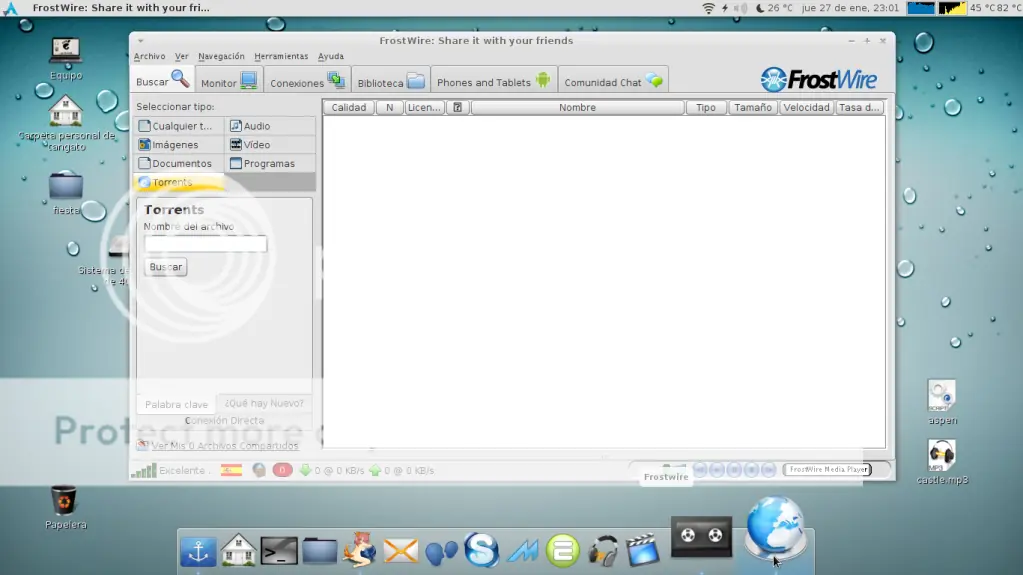The height and width of the screenshot is (575, 1023).
Task: Click the red shared files counter badge
Action: click(x=282, y=470)
